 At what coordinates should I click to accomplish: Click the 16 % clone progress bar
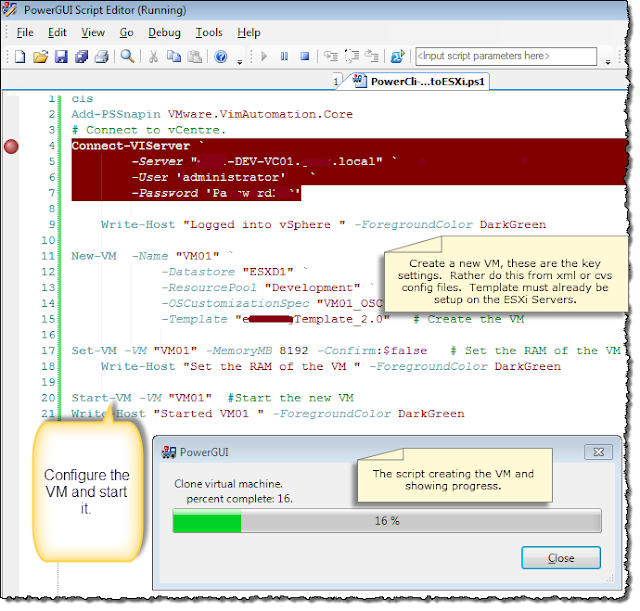(x=387, y=520)
